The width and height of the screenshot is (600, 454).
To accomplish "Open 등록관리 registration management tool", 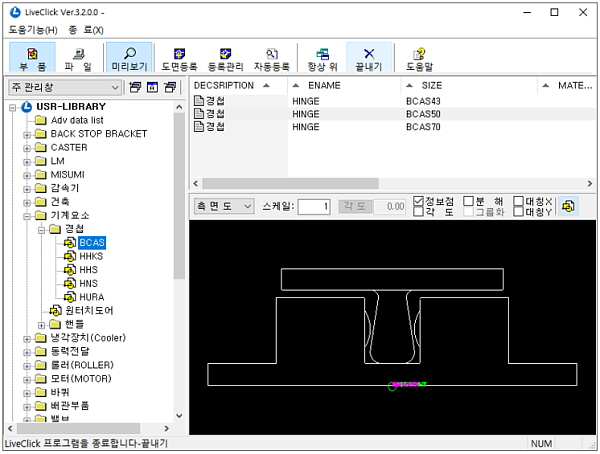I will (225, 58).
